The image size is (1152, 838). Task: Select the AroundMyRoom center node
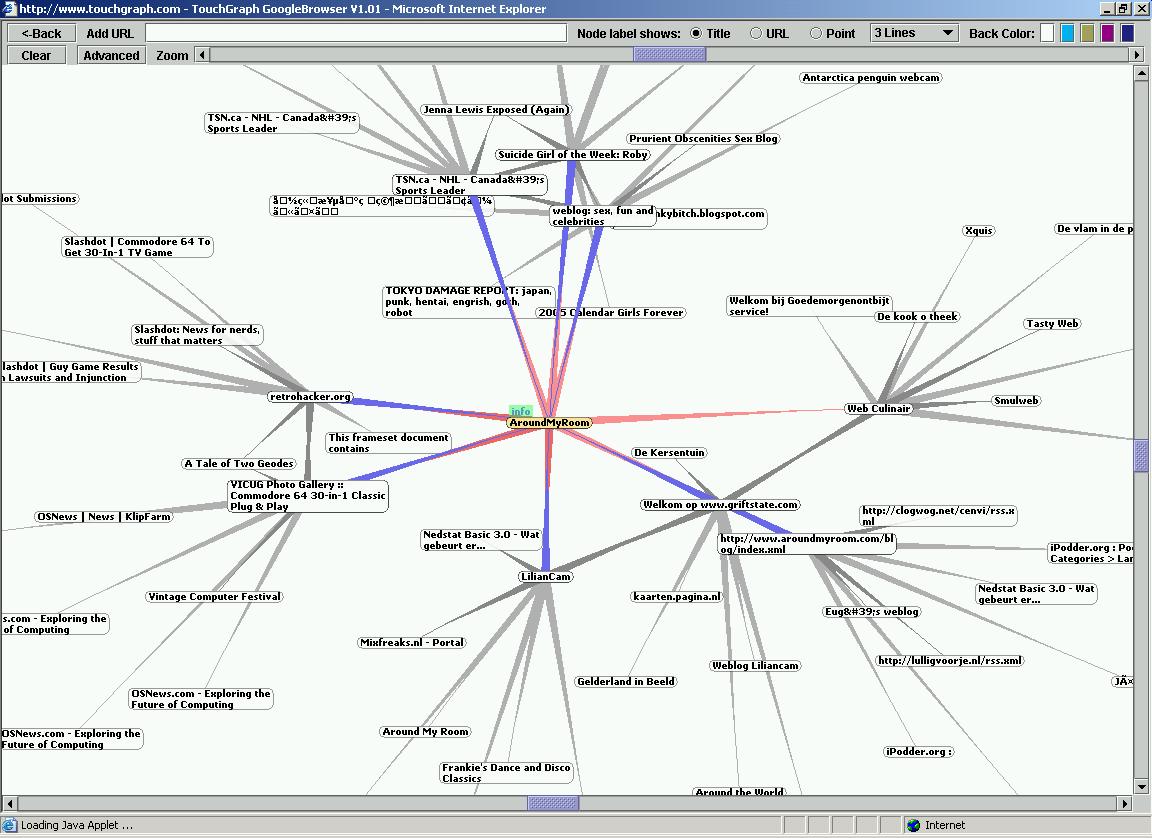[550, 422]
